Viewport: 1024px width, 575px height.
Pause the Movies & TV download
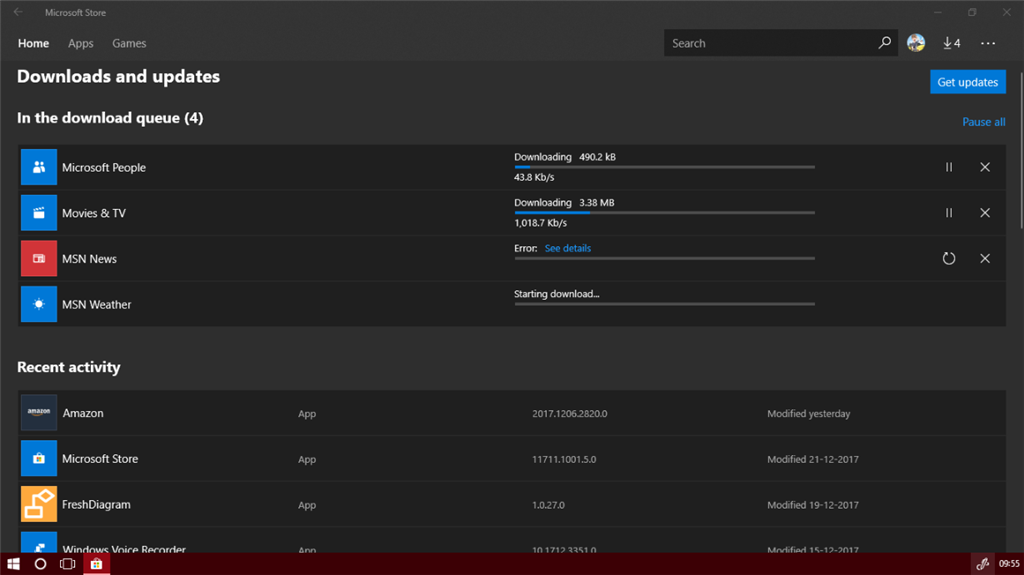(949, 213)
